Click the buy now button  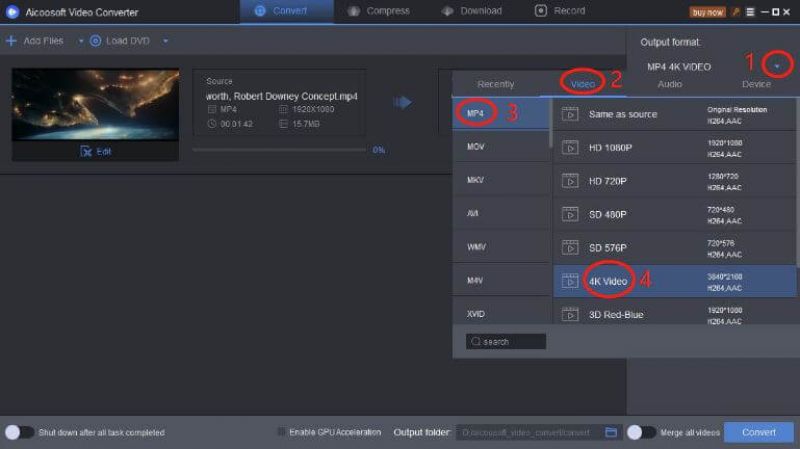[707, 12]
